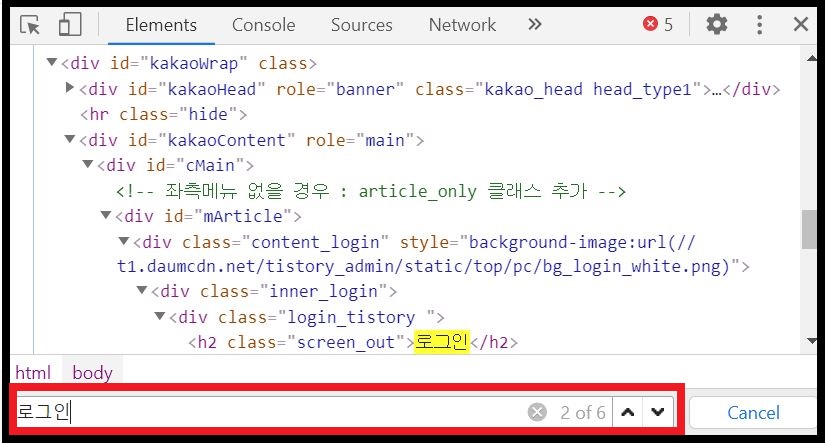Image resolution: width=825 pixels, height=443 pixels.
Task: Click the '2 of 6' match counter
Action: (583, 412)
